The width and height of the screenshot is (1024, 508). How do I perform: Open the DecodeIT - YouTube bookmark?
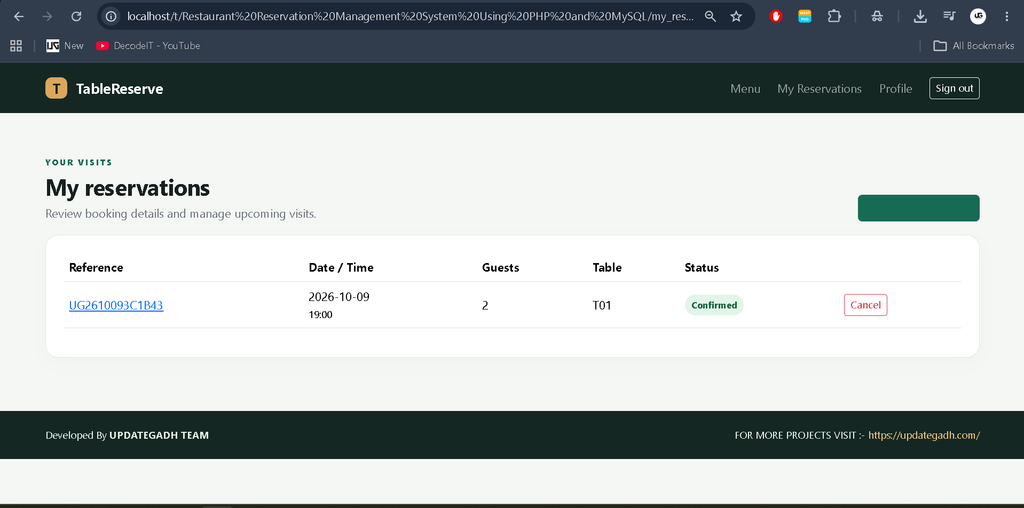[x=148, y=46]
